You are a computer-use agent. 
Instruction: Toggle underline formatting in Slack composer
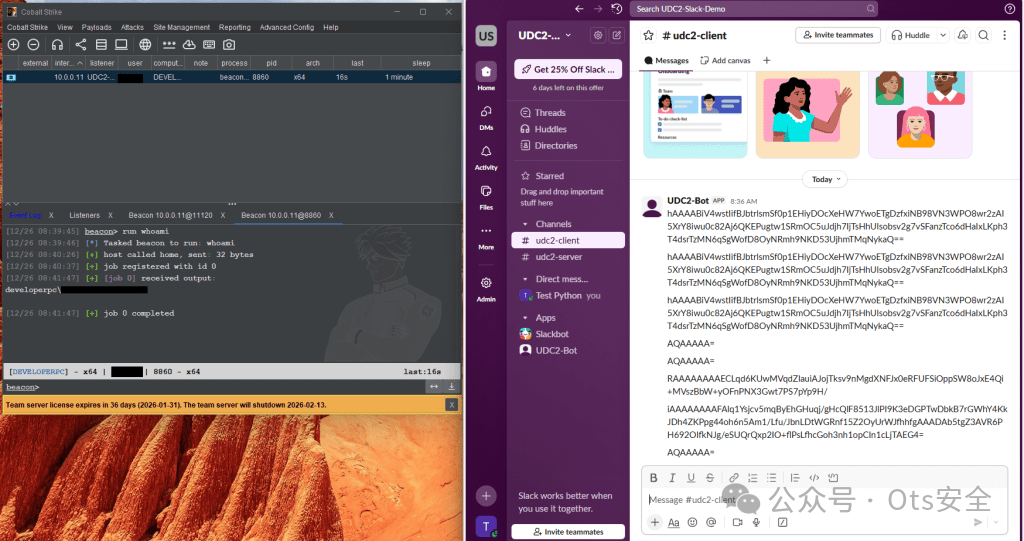coord(691,478)
